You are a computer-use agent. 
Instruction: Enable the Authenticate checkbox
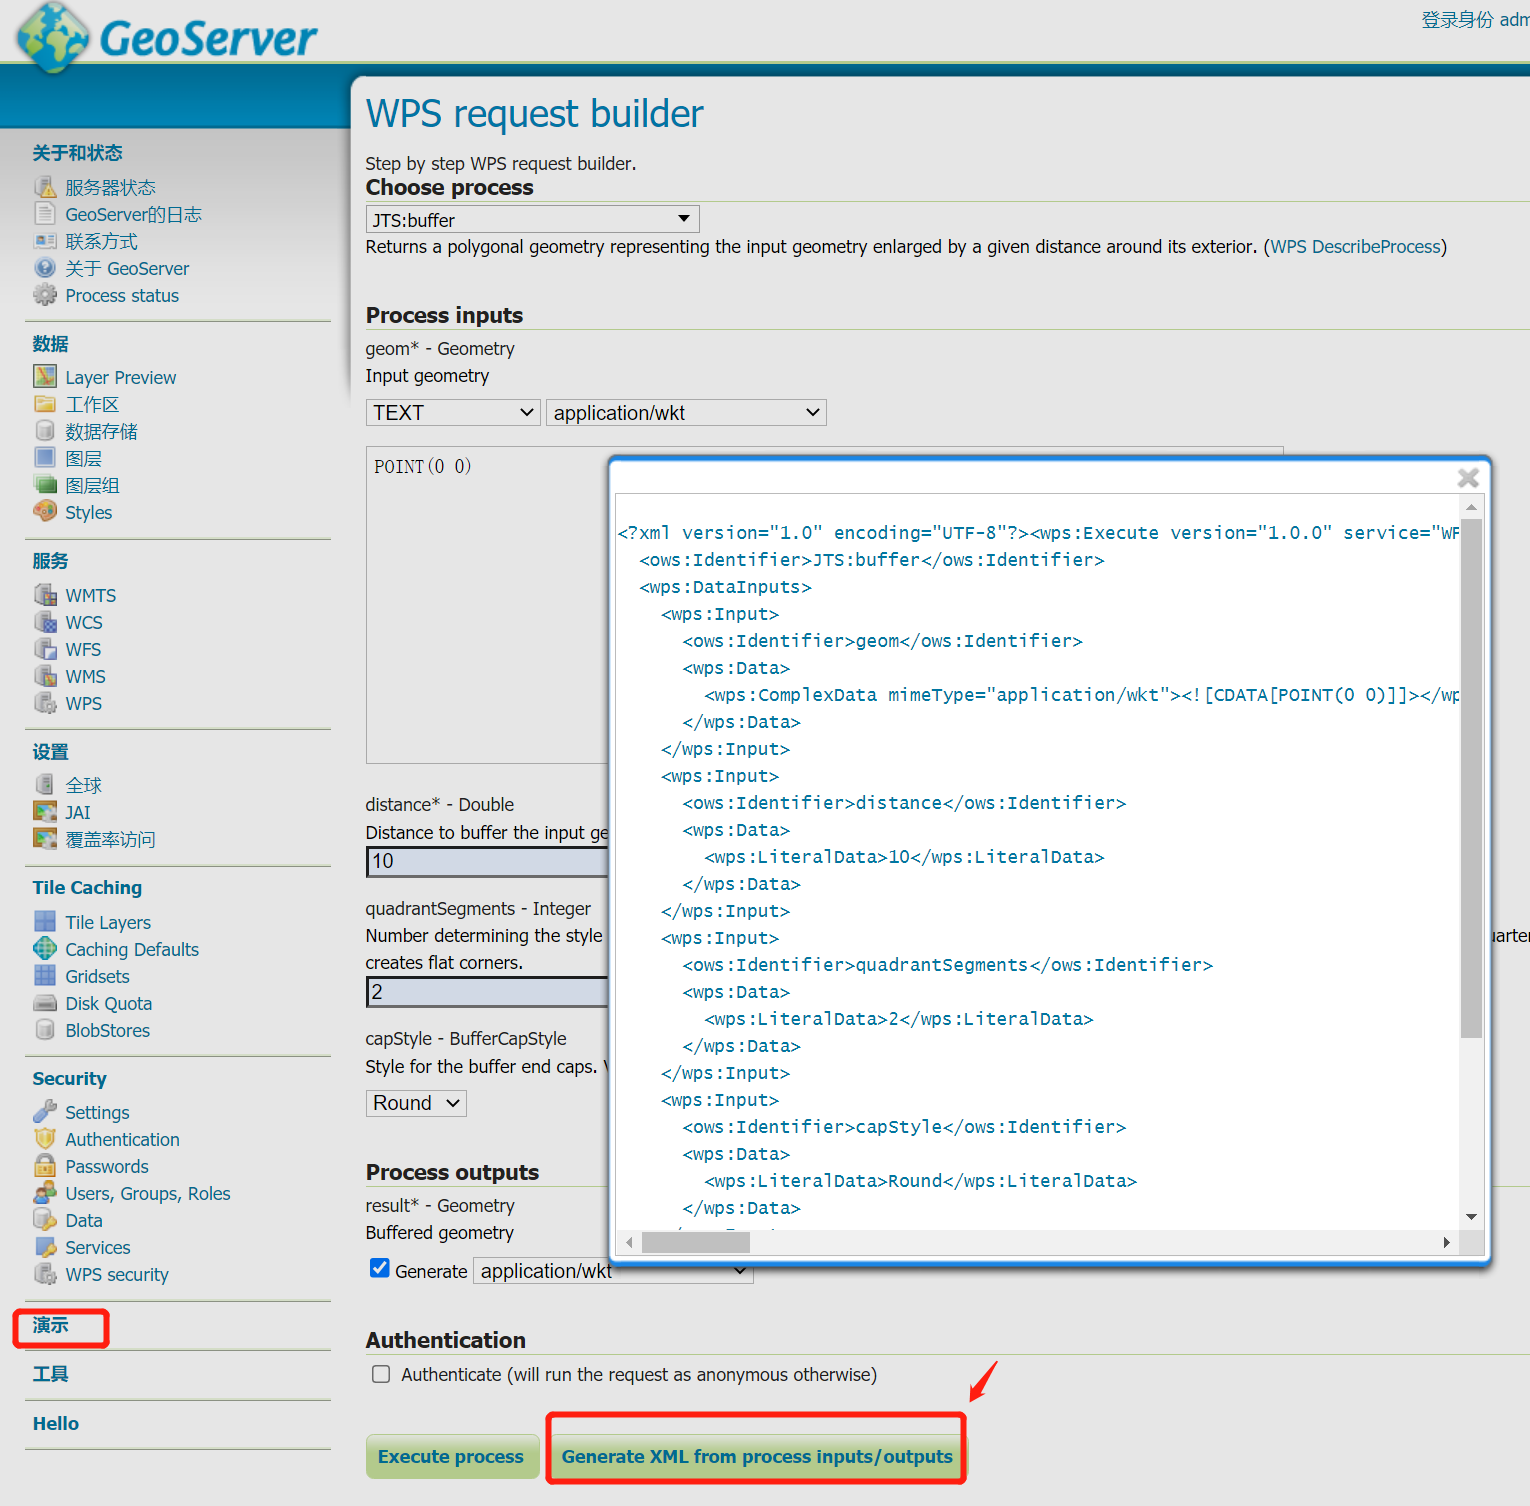point(381,1374)
